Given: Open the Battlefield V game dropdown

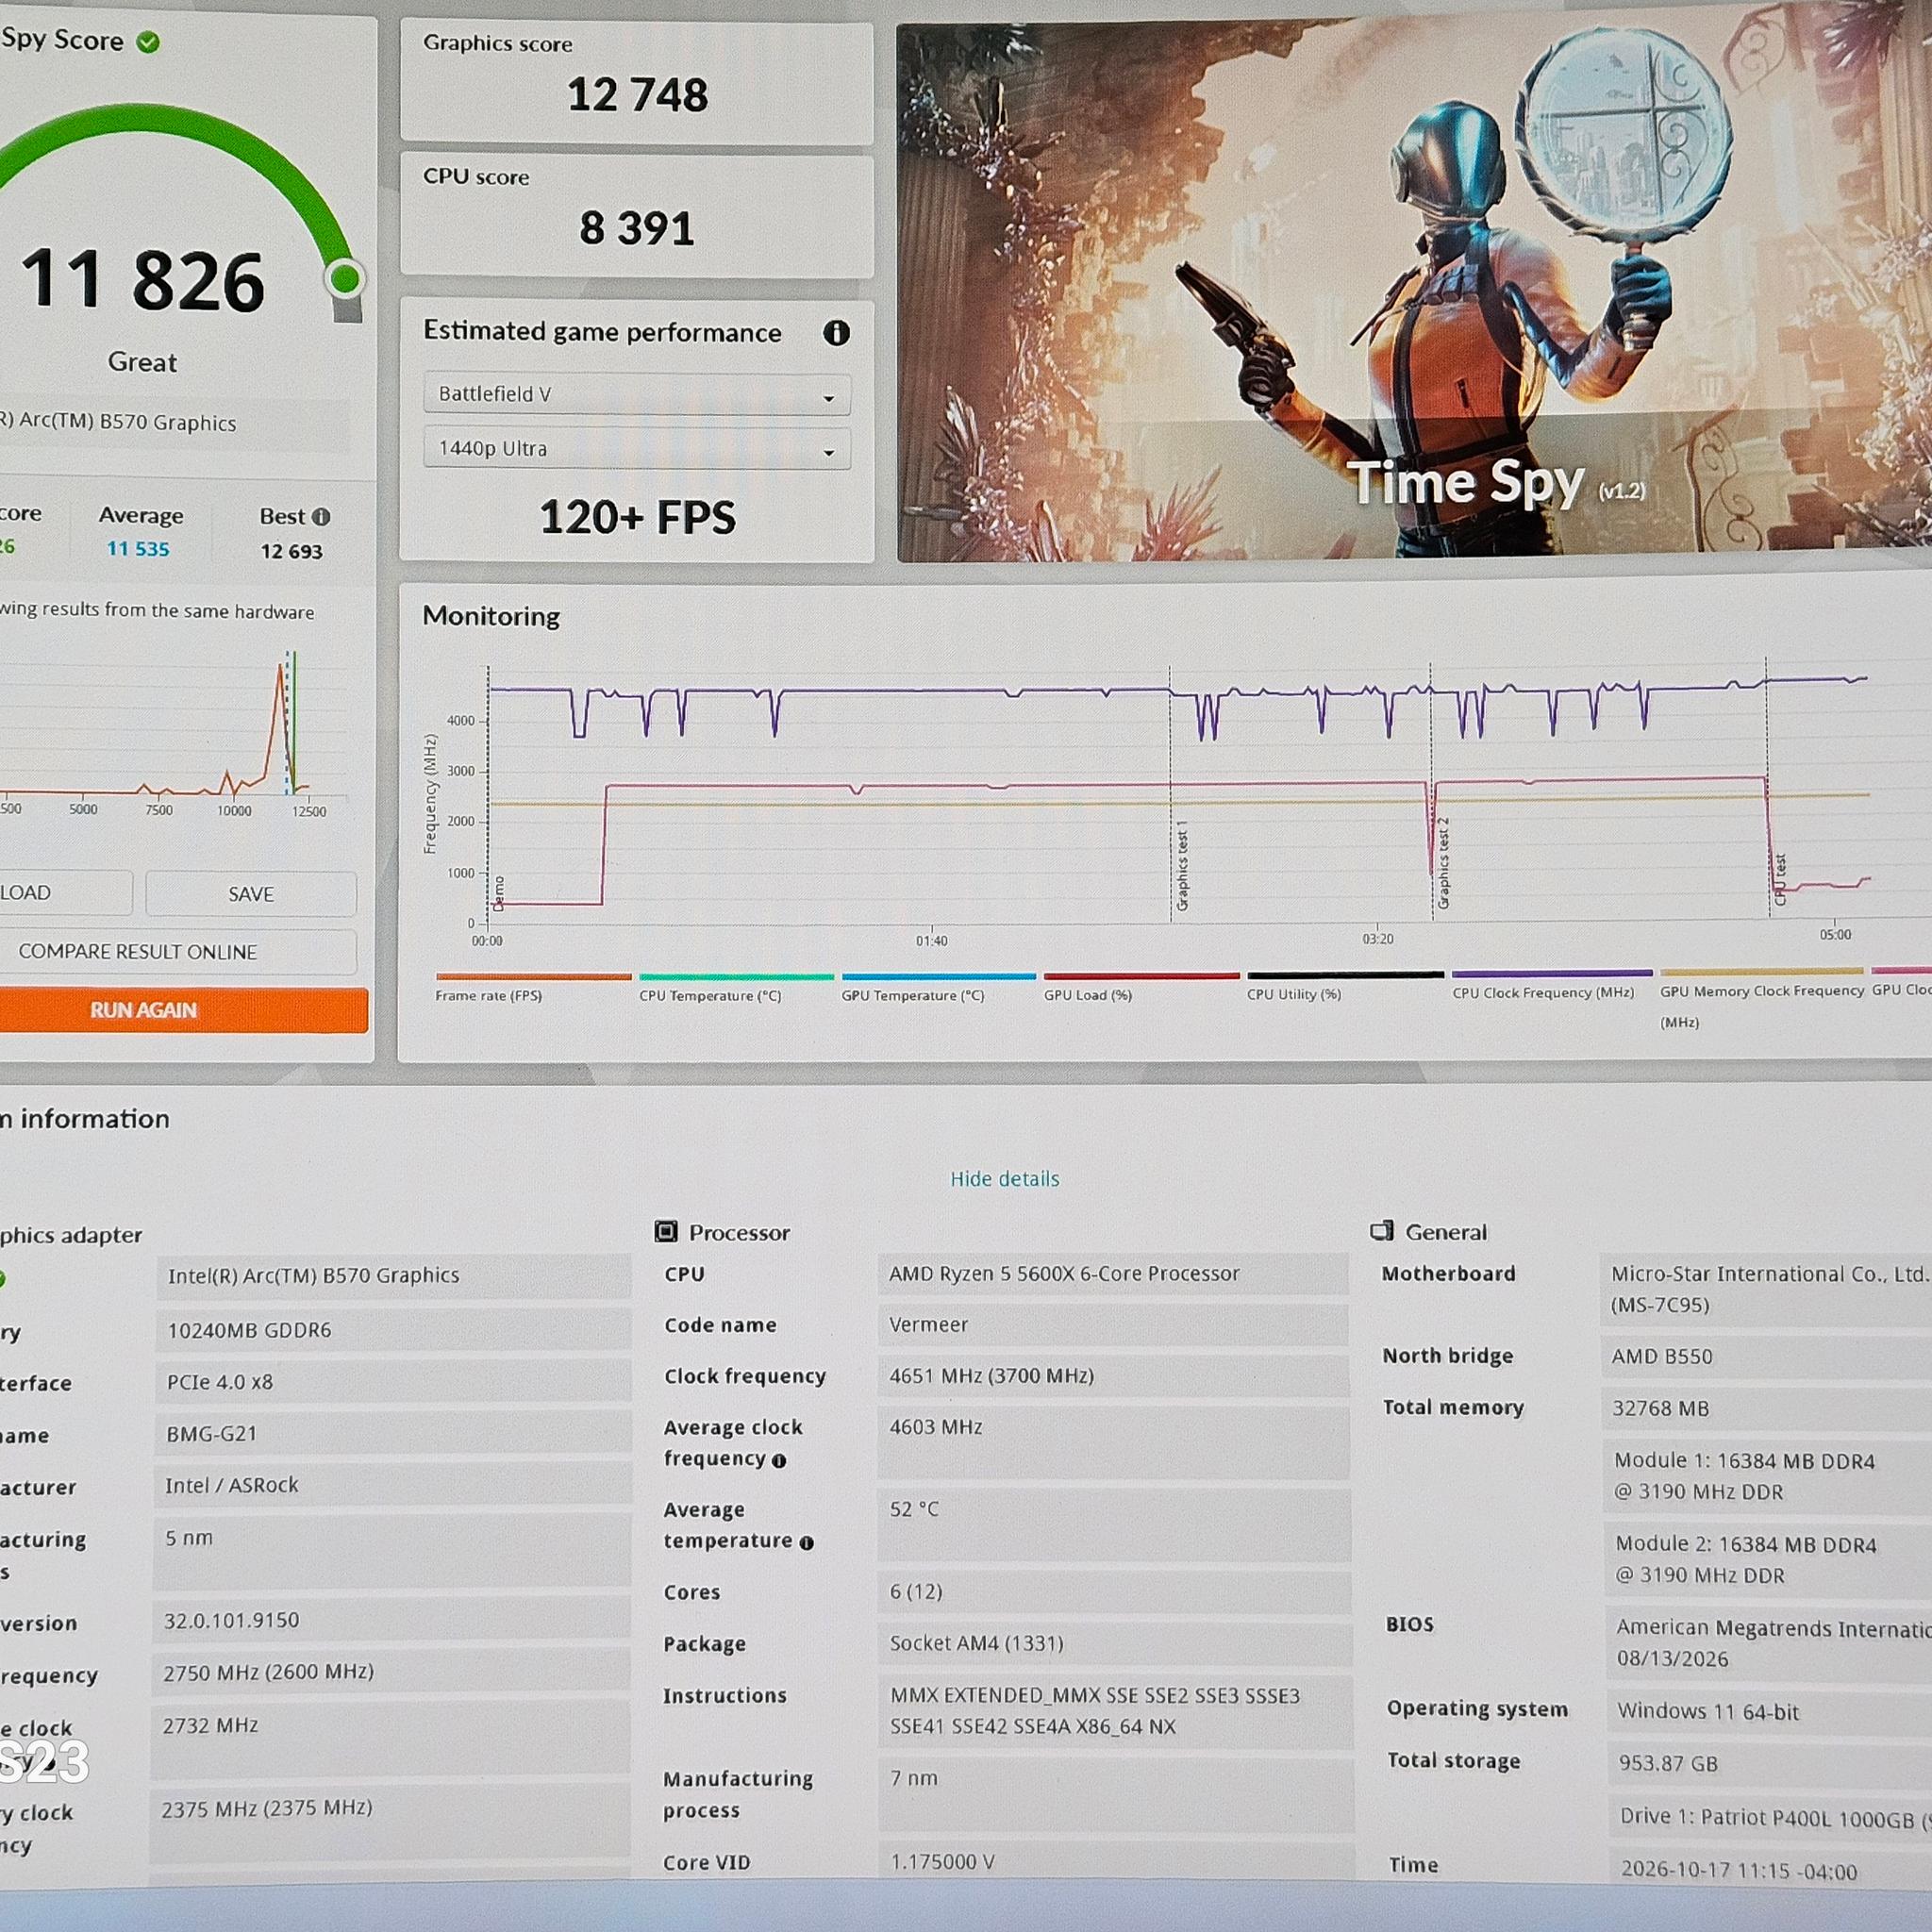Looking at the screenshot, I should [x=637, y=394].
